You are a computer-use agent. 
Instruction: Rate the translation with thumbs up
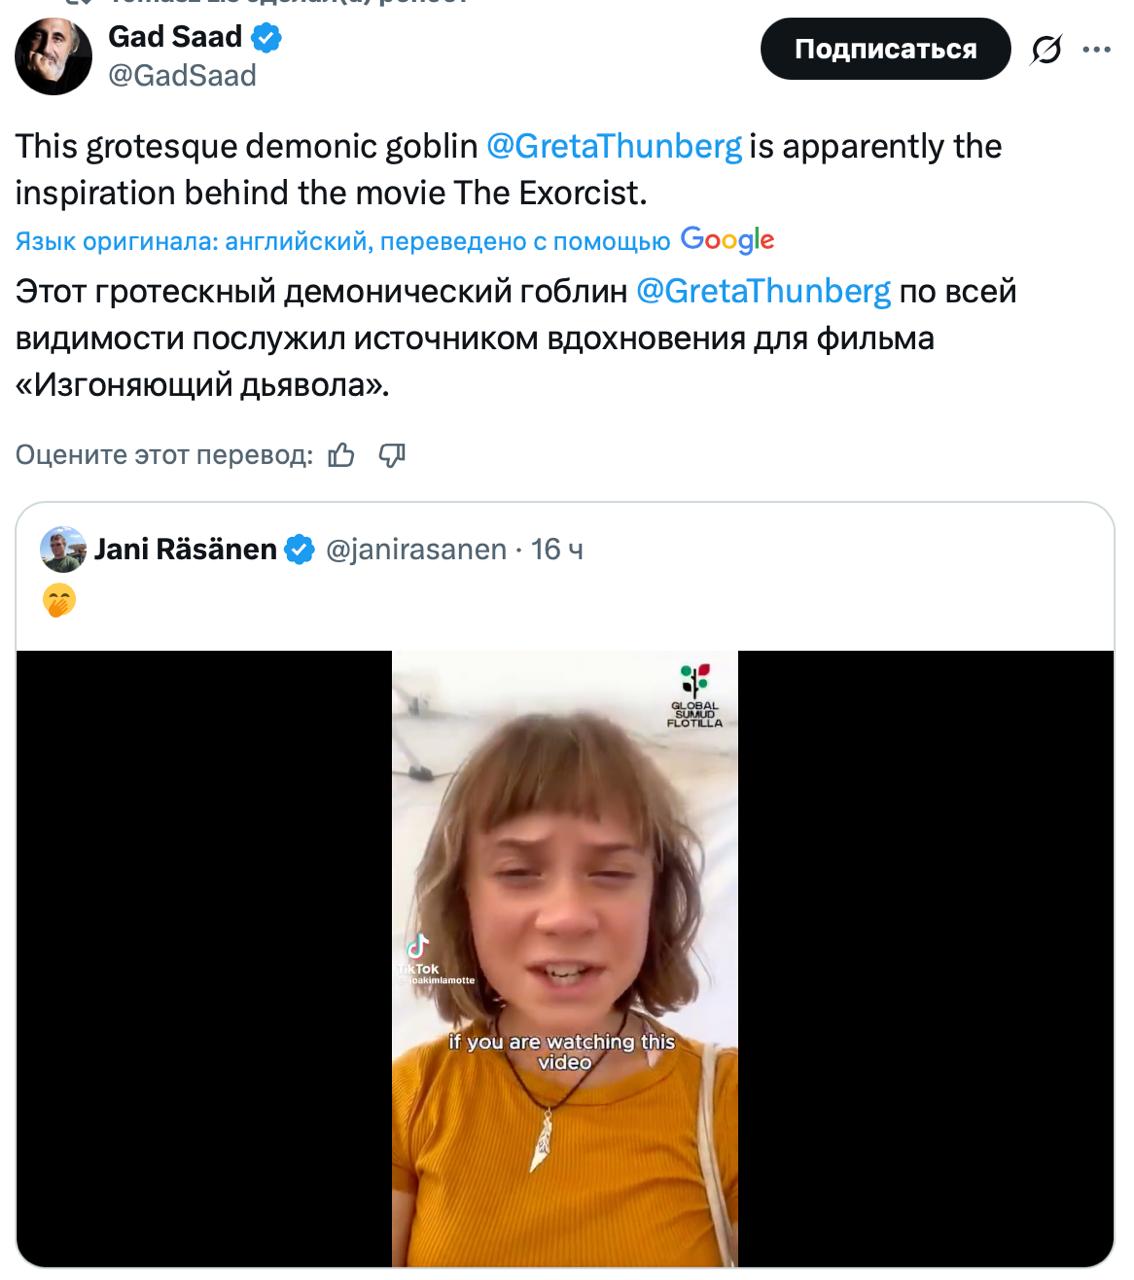[x=342, y=456]
